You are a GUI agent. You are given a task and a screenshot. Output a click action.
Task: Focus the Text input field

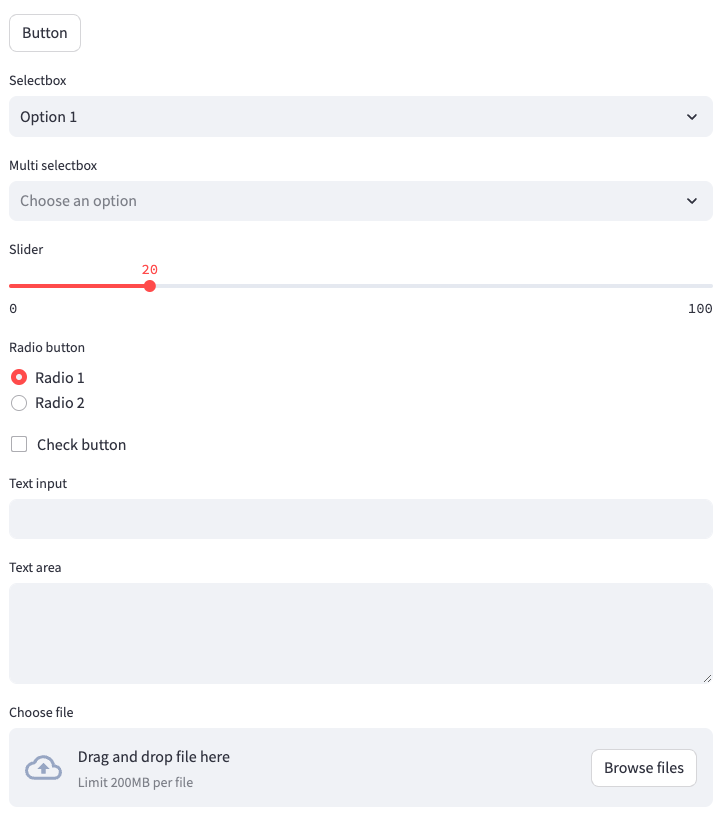(x=360, y=519)
